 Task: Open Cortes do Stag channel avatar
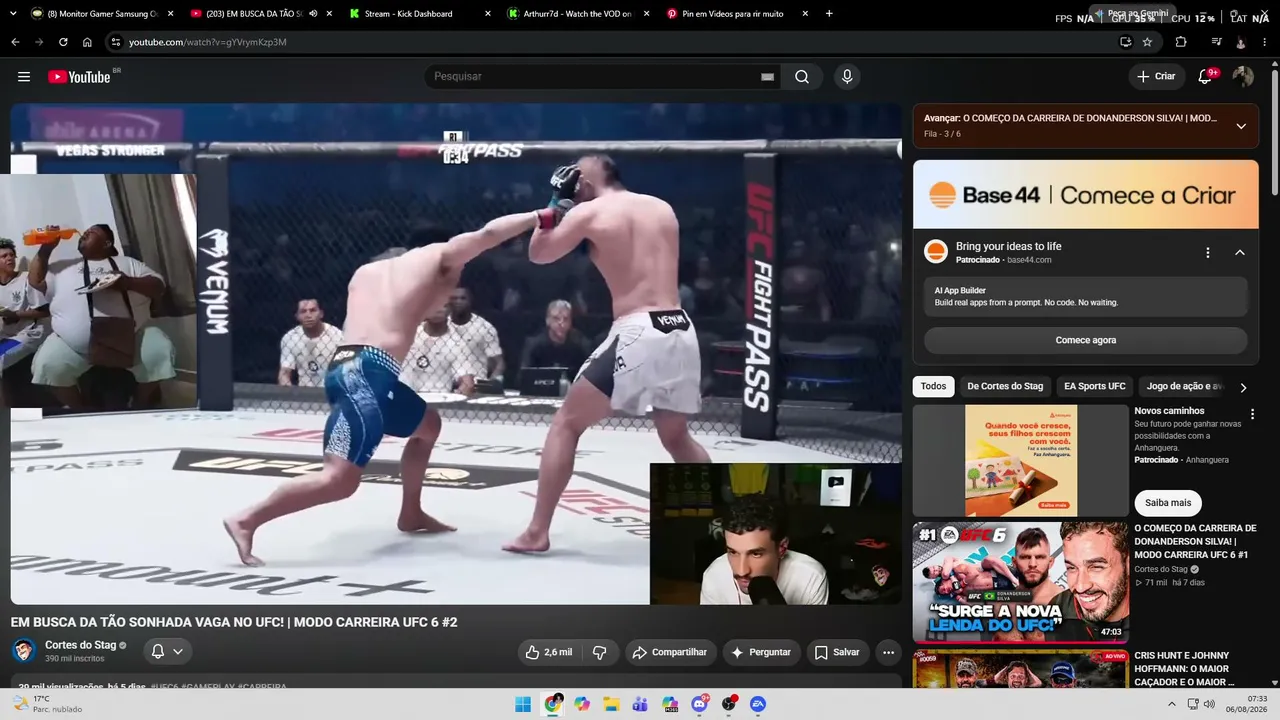[24, 651]
